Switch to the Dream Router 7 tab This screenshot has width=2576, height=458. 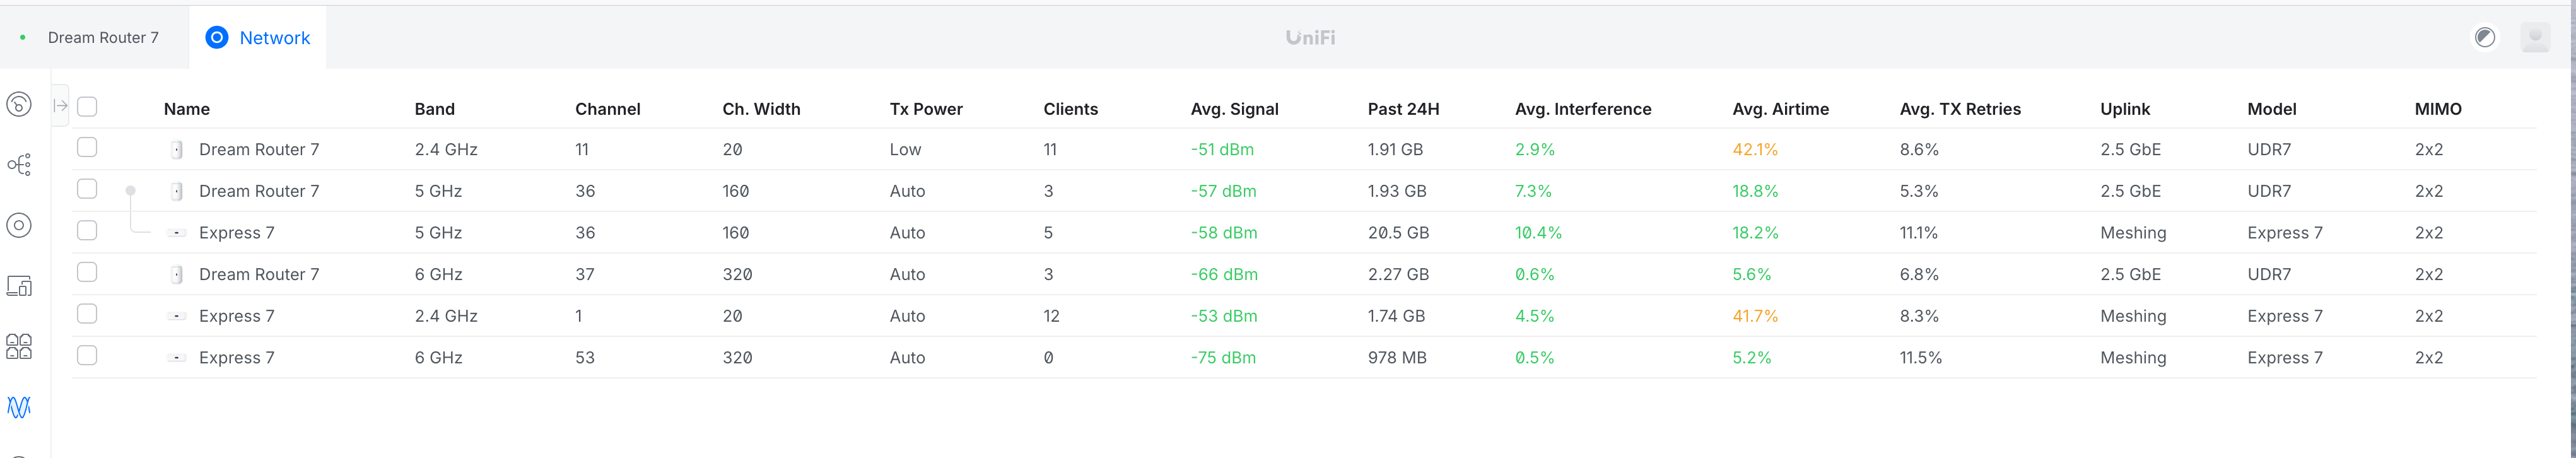(103, 38)
